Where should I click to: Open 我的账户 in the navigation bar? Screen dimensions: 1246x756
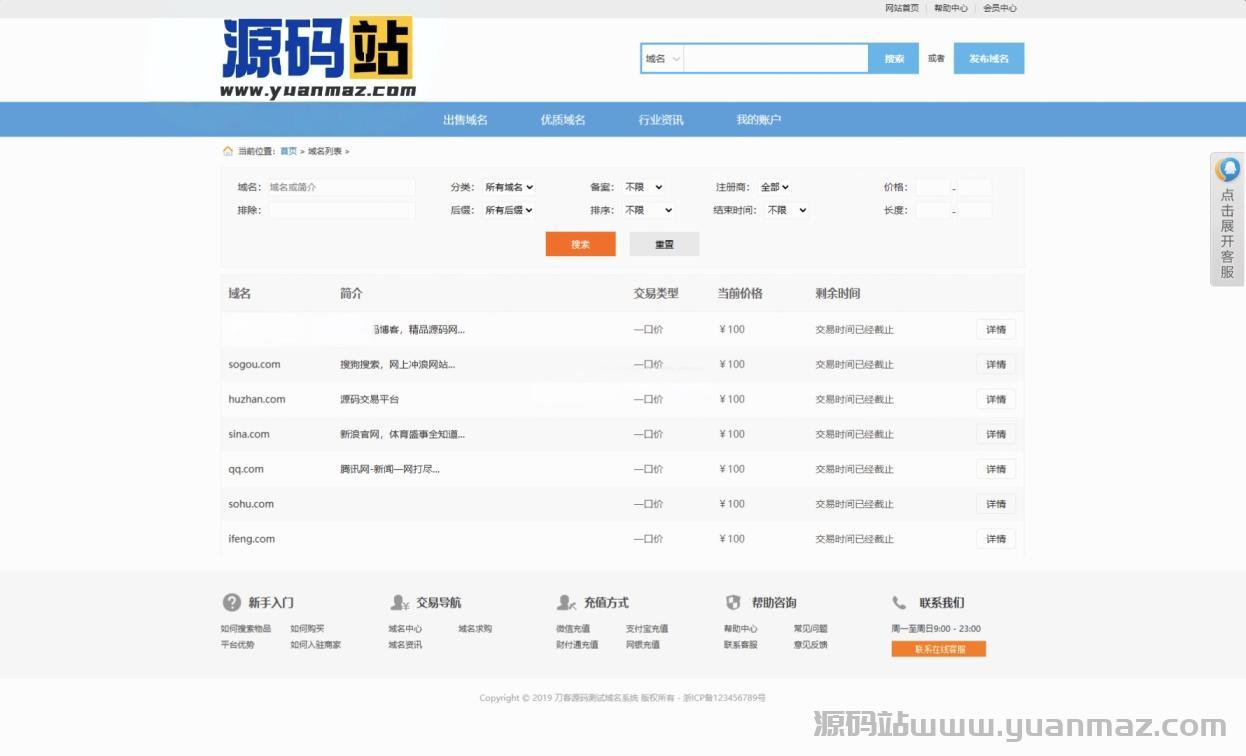(x=758, y=120)
